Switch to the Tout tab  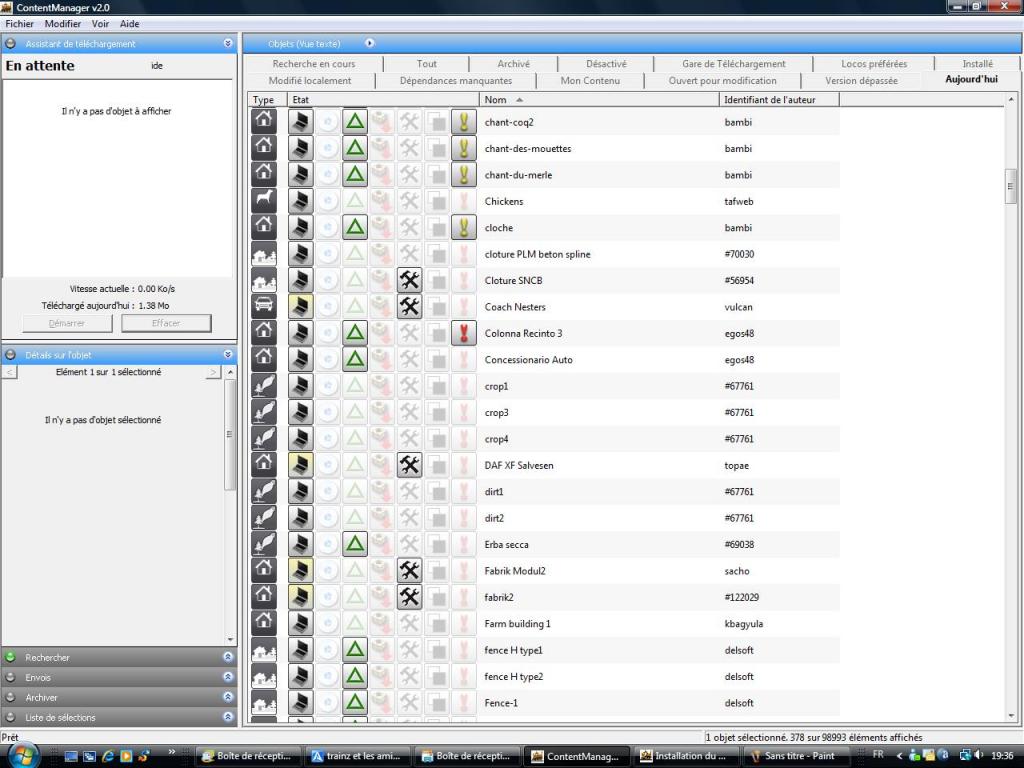pos(426,63)
